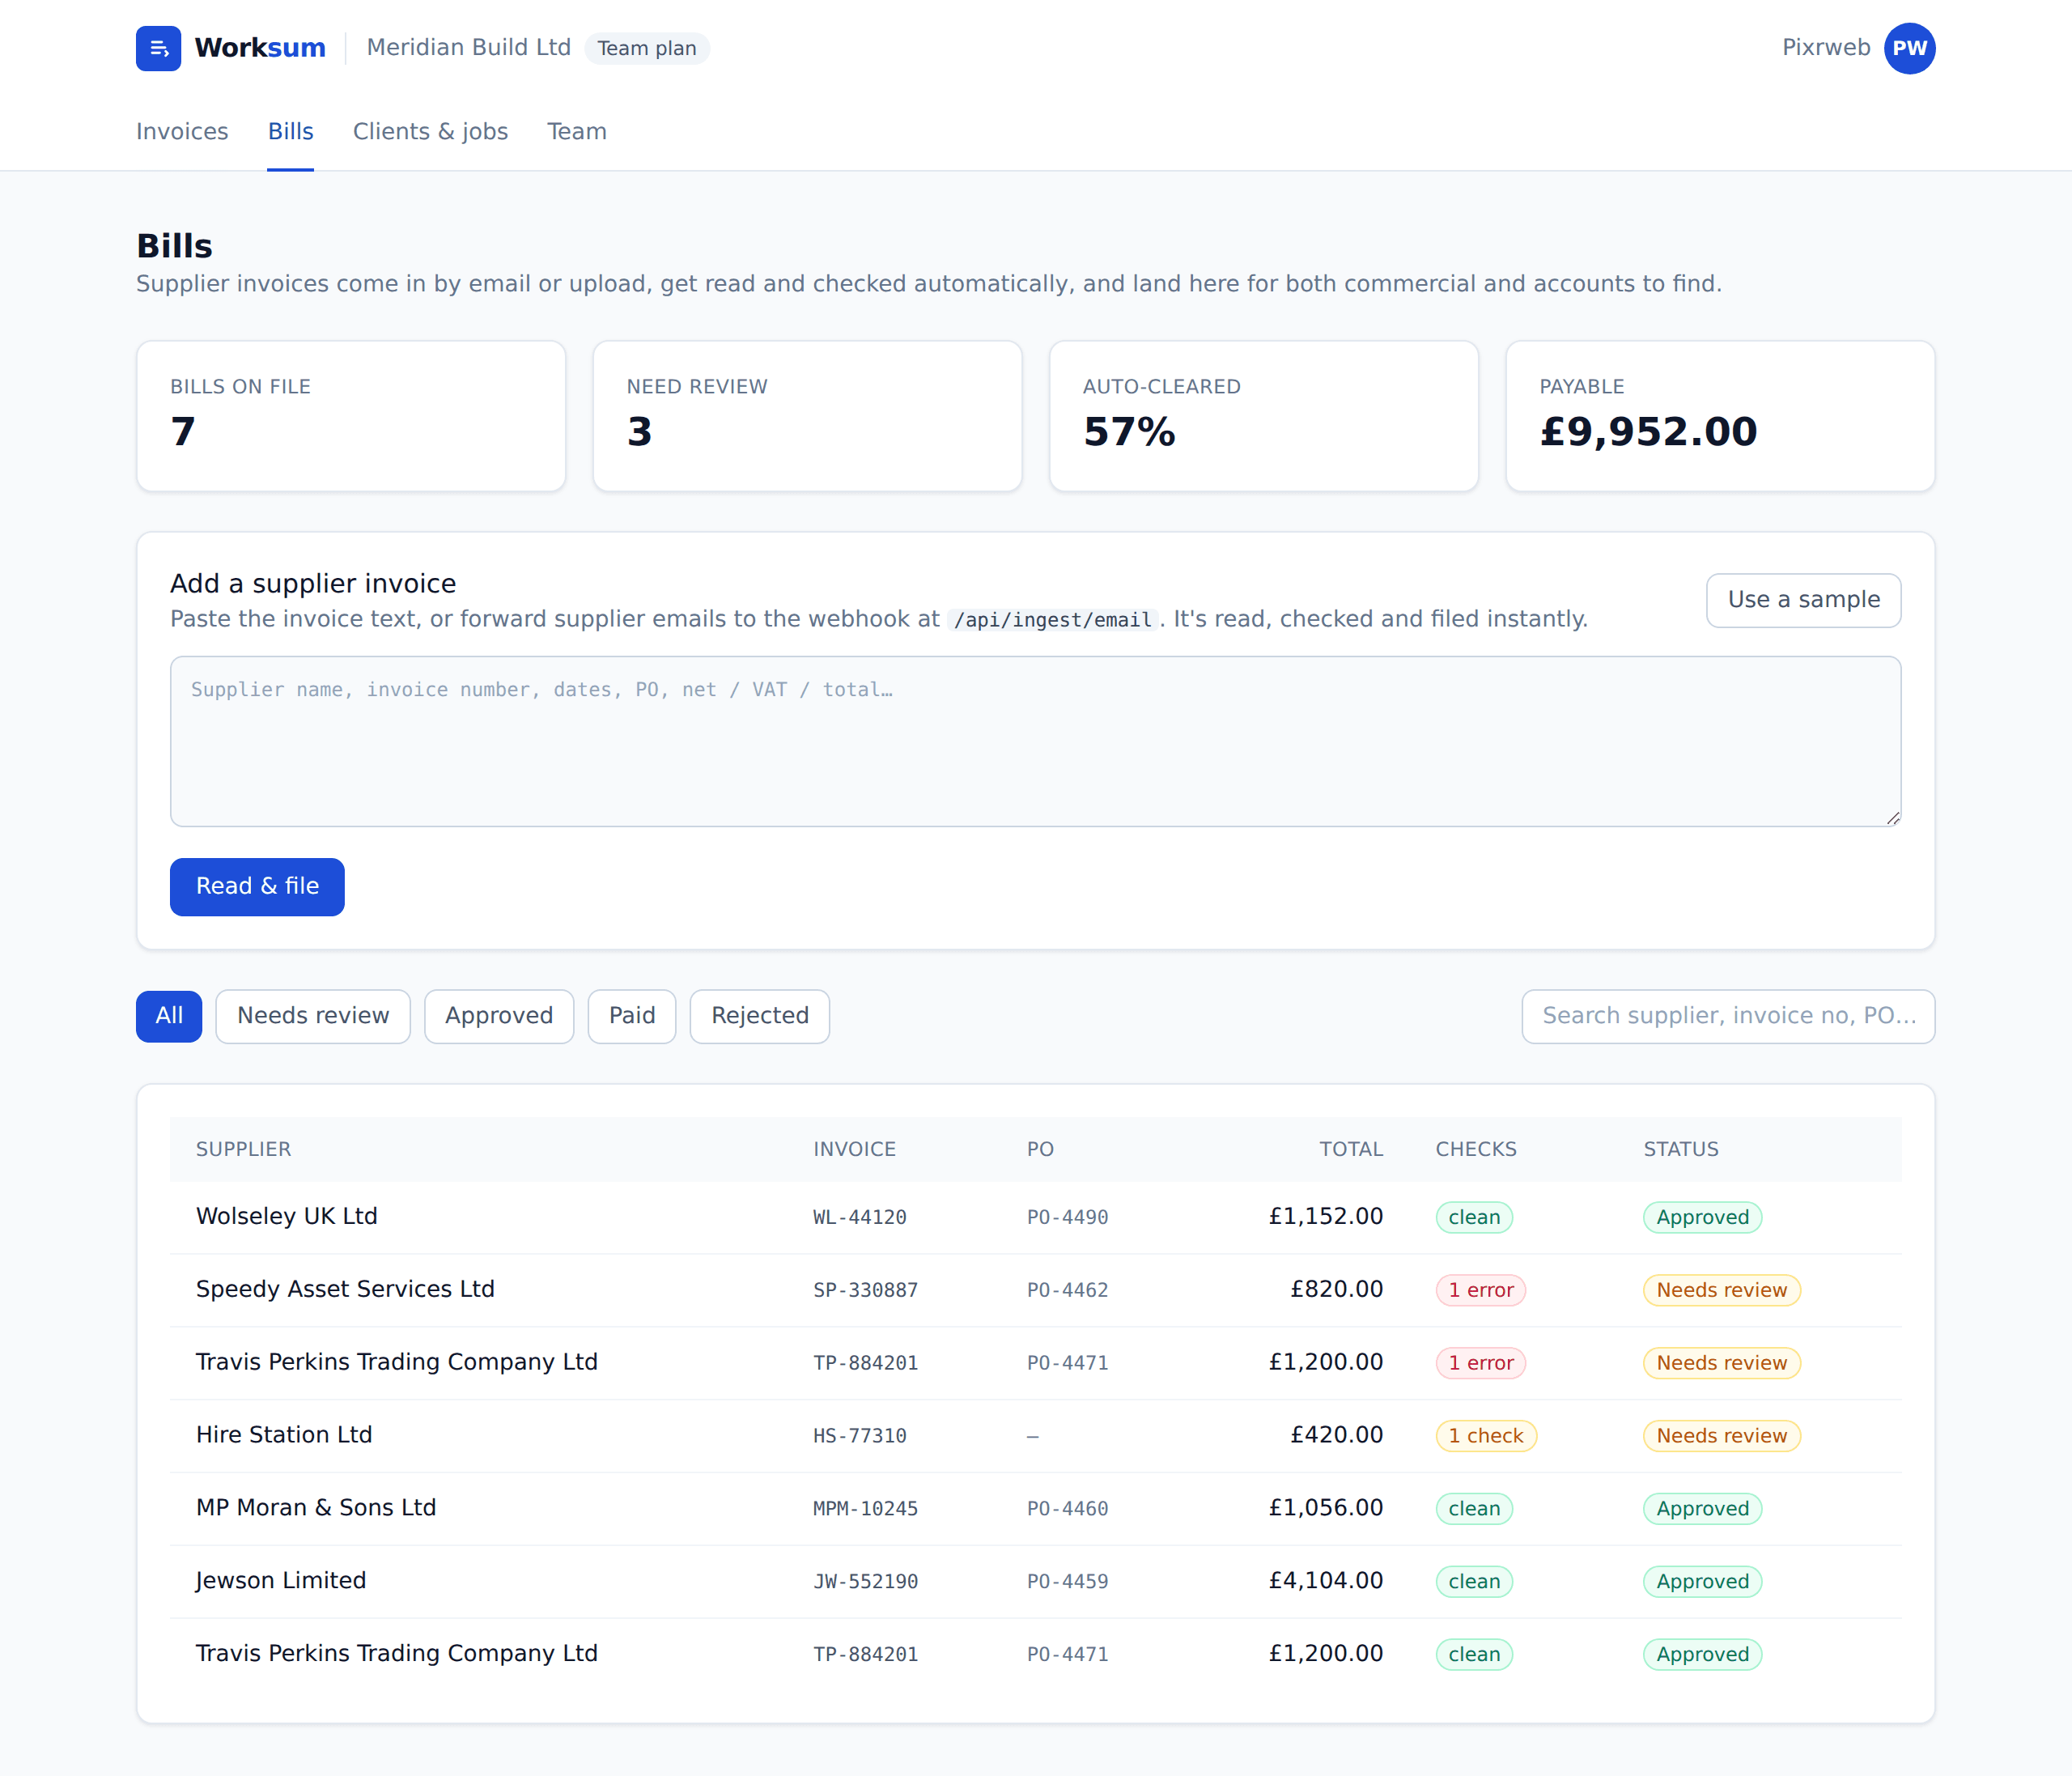The height and width of the screenshot is (1776, 2072).
Task: Click Needs review status for Hire Station
Action: (1722, 1436)
